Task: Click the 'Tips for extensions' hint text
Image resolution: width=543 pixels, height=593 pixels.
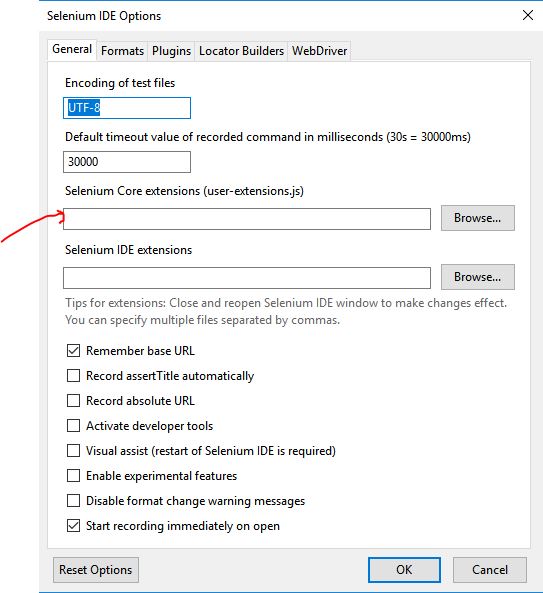Action: tap(286, 311)
